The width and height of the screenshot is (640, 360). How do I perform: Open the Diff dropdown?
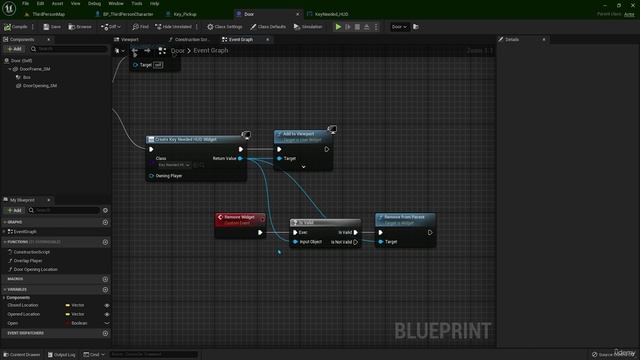point(111,27)
